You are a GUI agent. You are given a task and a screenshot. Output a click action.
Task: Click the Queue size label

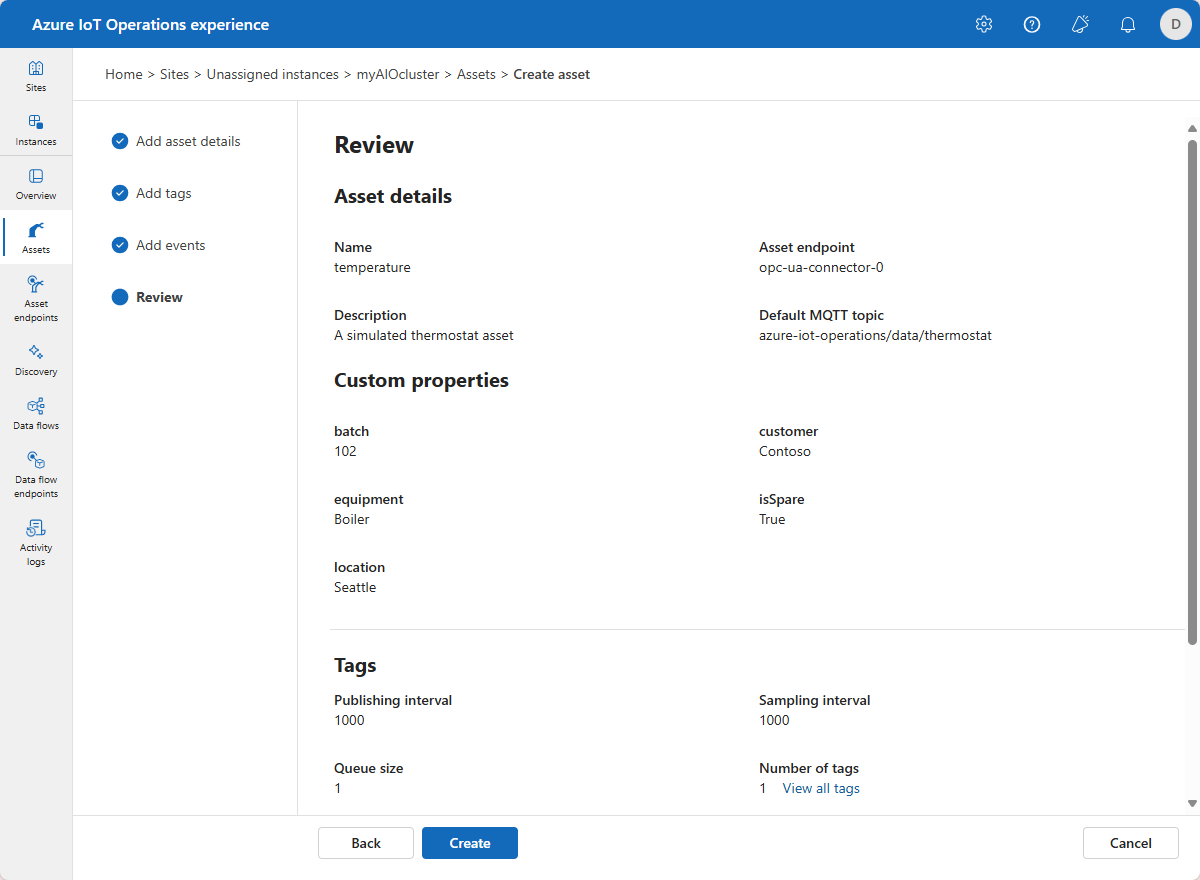(x=369, y=768)
